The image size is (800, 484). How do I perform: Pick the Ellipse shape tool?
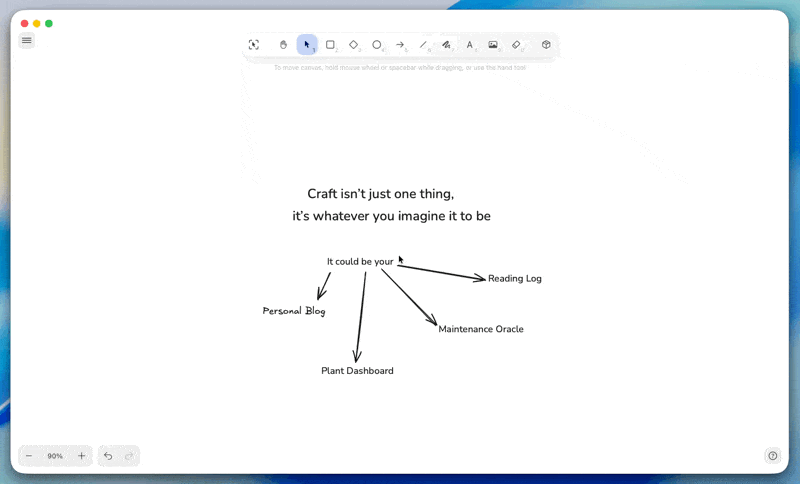click(377, 45)
